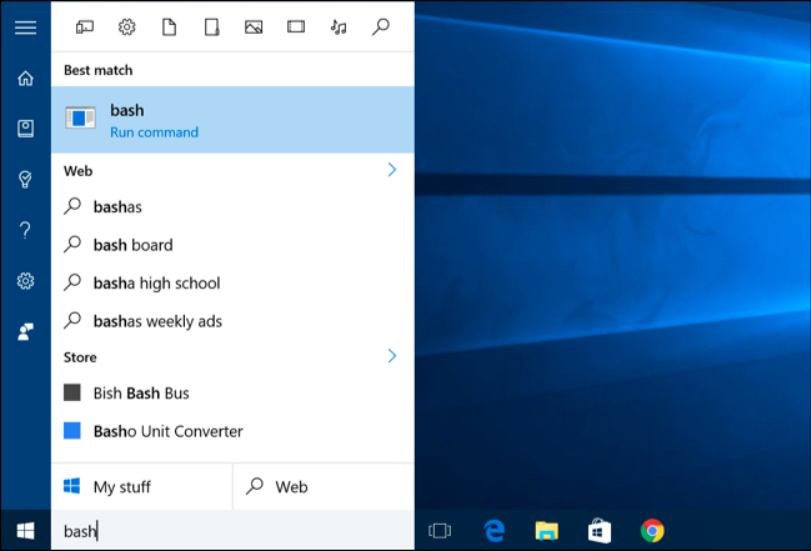
Task: Filter results by Documents icon
Action: [x=169, y=26]
